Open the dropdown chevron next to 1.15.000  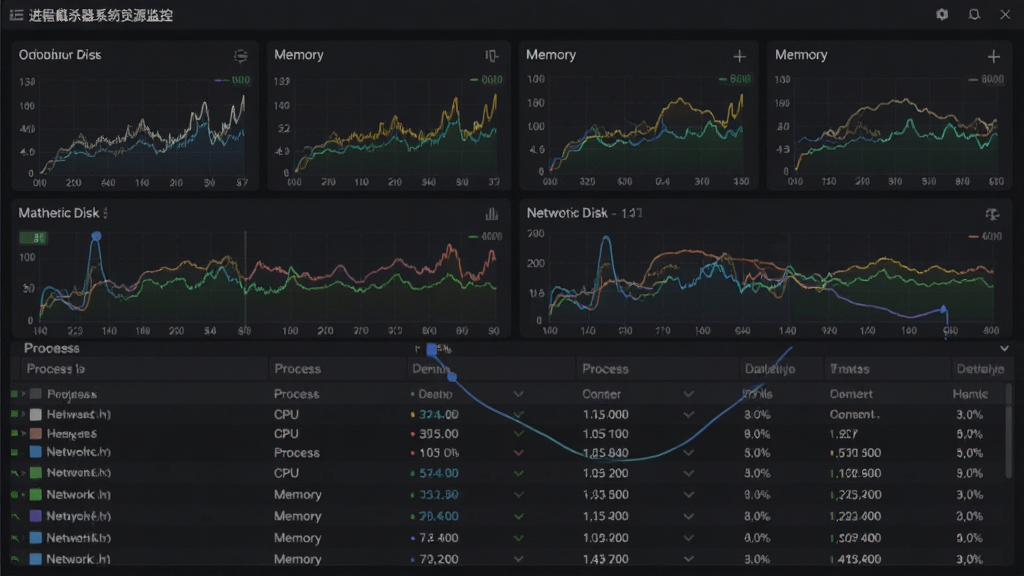pos(688,414)
